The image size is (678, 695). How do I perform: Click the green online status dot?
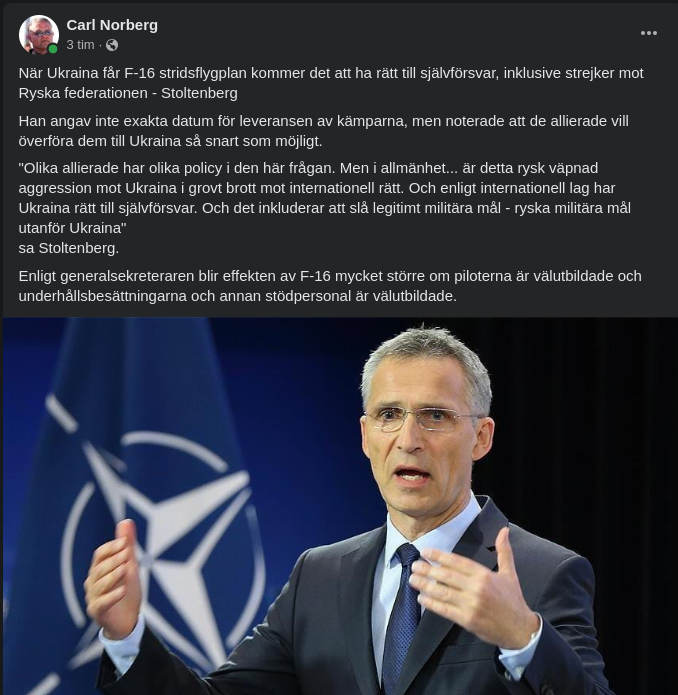[53, 49]
